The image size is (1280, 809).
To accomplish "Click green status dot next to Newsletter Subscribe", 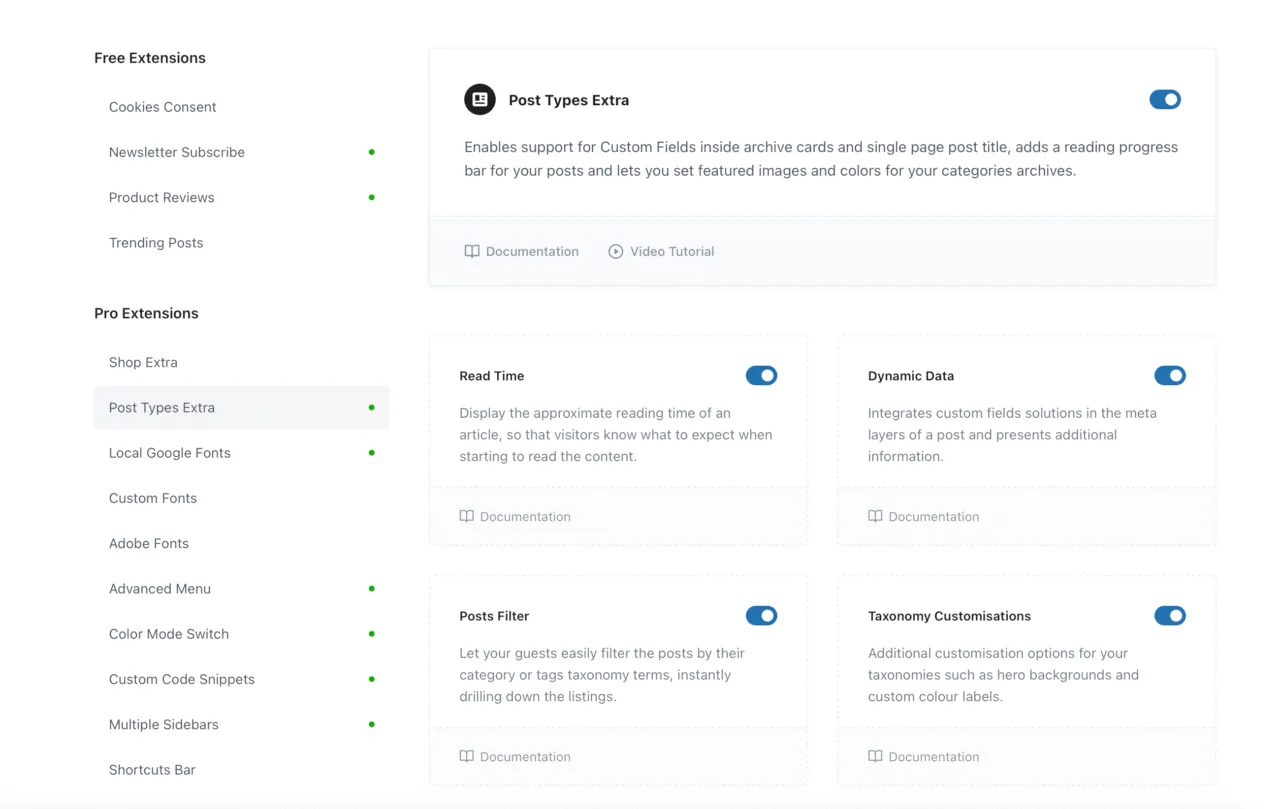I will pyautogui.click(x=372, y=152).
